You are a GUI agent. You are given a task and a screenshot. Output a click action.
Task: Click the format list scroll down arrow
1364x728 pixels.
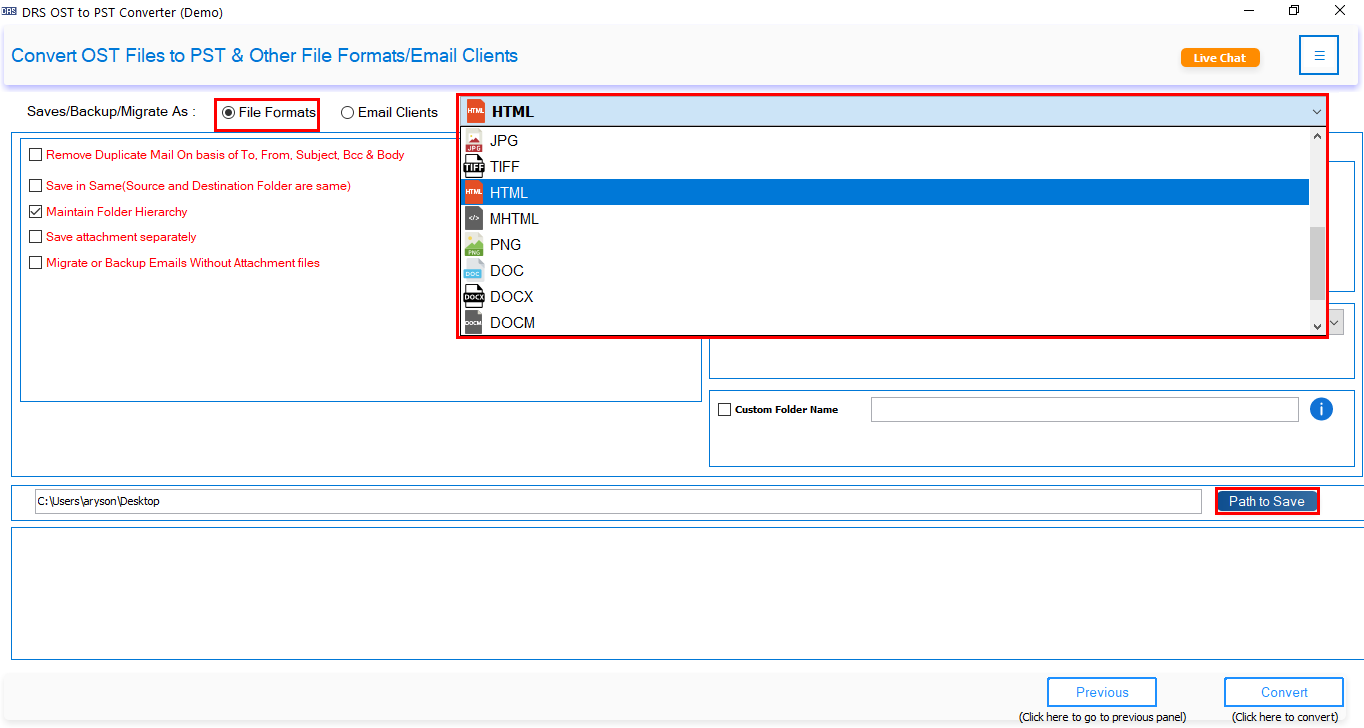pyautogui.click(x=1317, y=327)
